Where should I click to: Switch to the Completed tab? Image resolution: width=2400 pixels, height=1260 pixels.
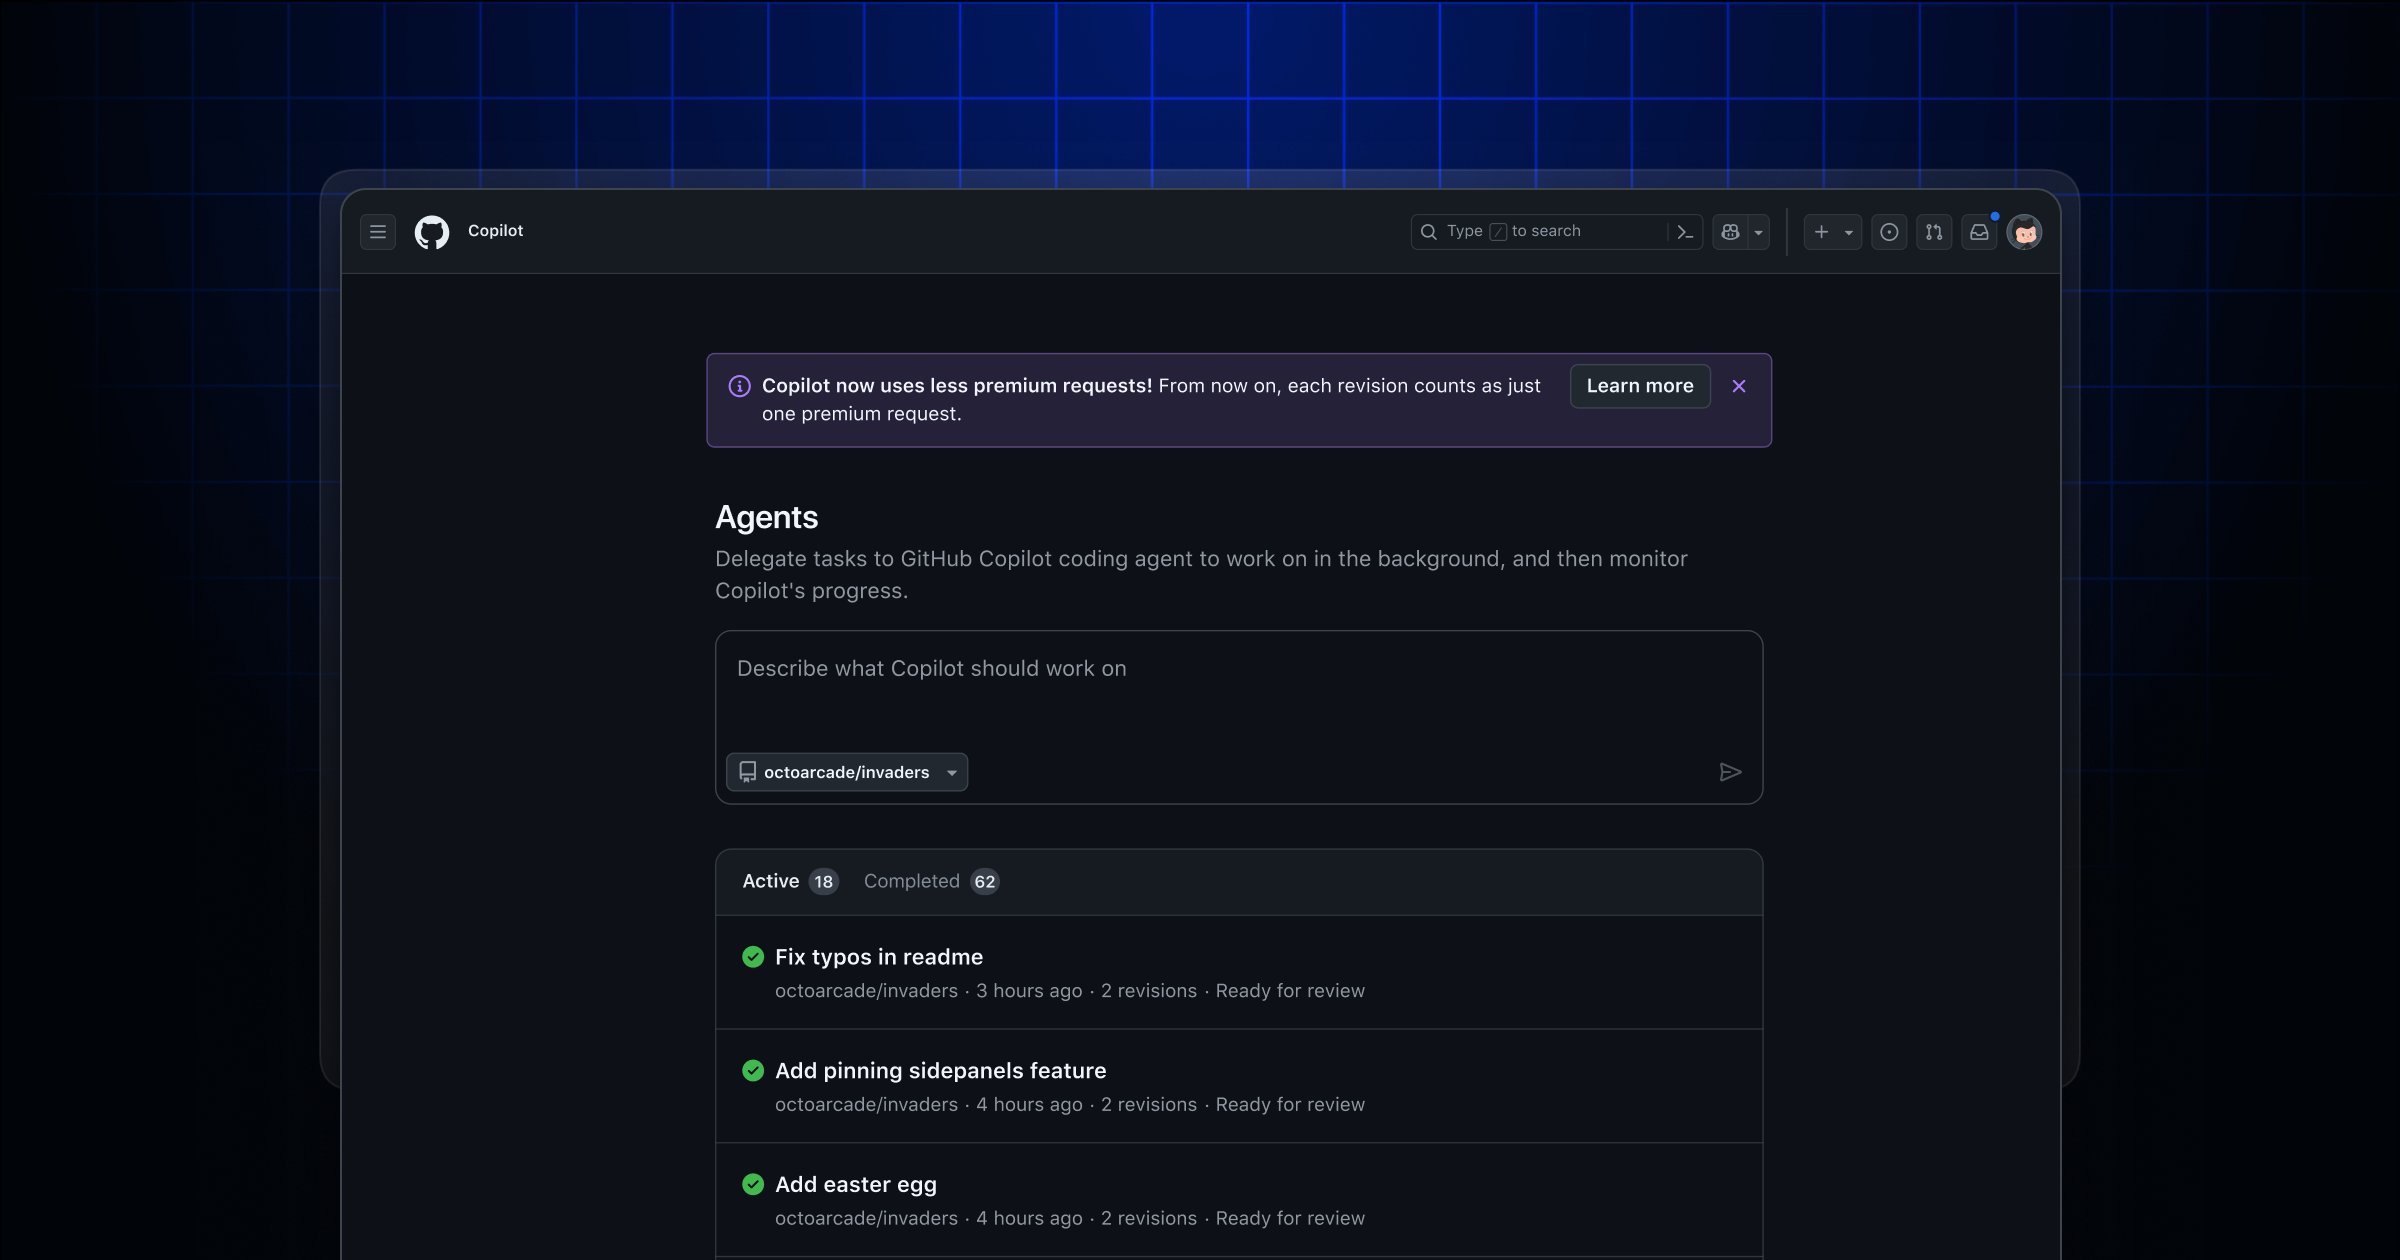click(x=930, y=881)
